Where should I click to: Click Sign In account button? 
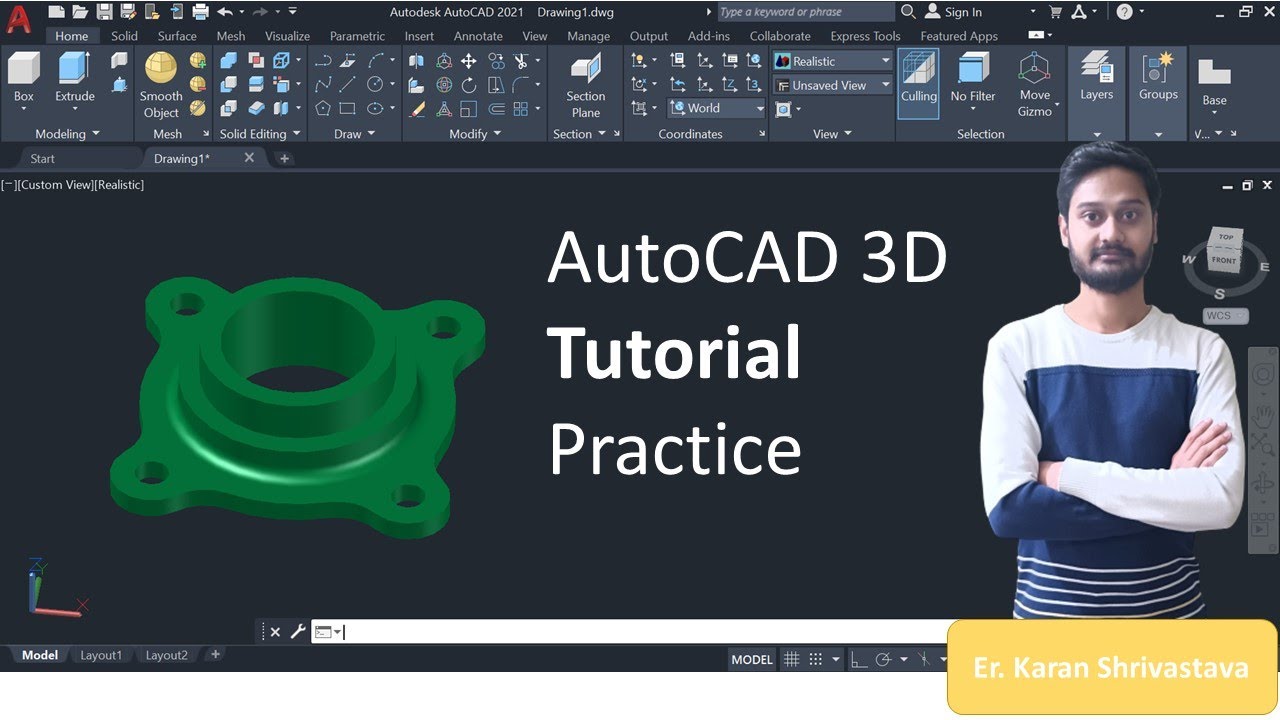953,12
